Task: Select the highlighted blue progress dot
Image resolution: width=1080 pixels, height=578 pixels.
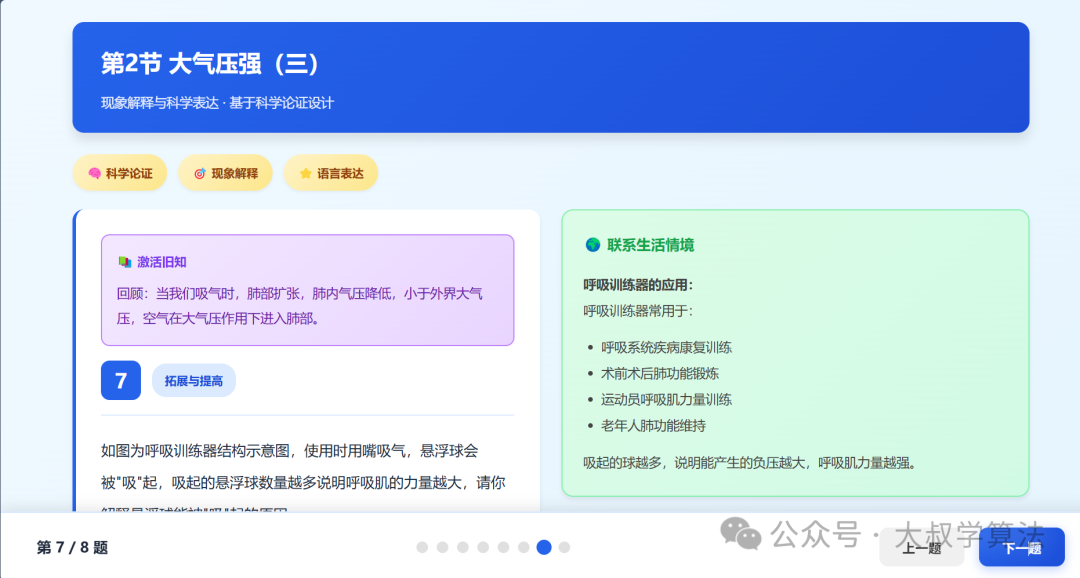Action: [543, 547]
